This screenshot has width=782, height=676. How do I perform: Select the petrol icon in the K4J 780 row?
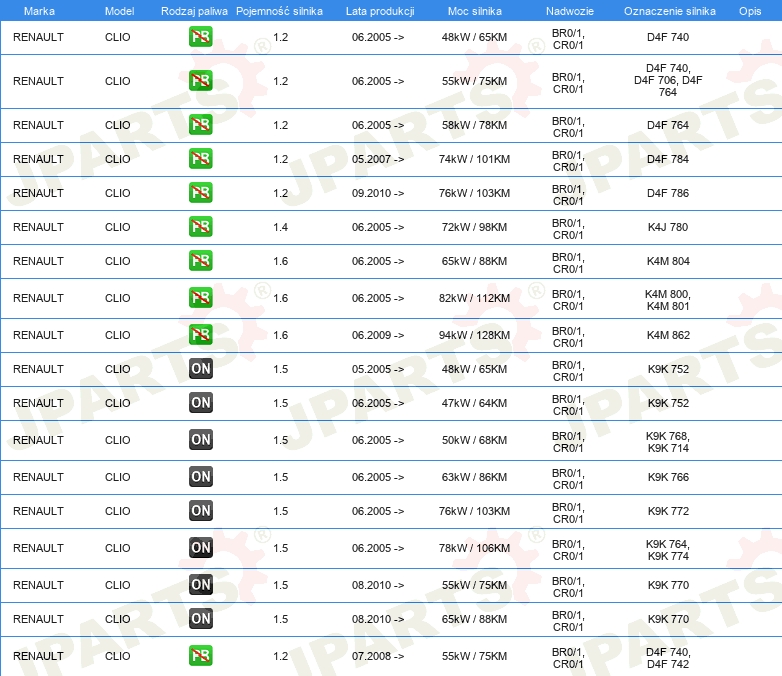click(x=200, y=226)
